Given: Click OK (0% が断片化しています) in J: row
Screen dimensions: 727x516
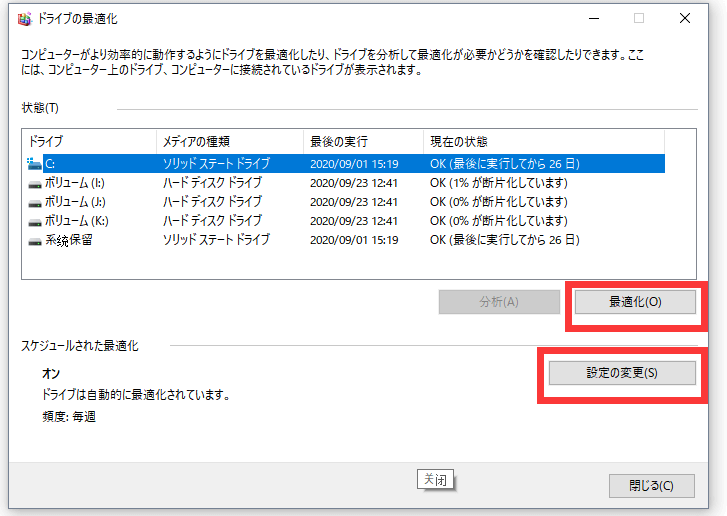Looking at the screenshot, I should click(x=498, y=202).
